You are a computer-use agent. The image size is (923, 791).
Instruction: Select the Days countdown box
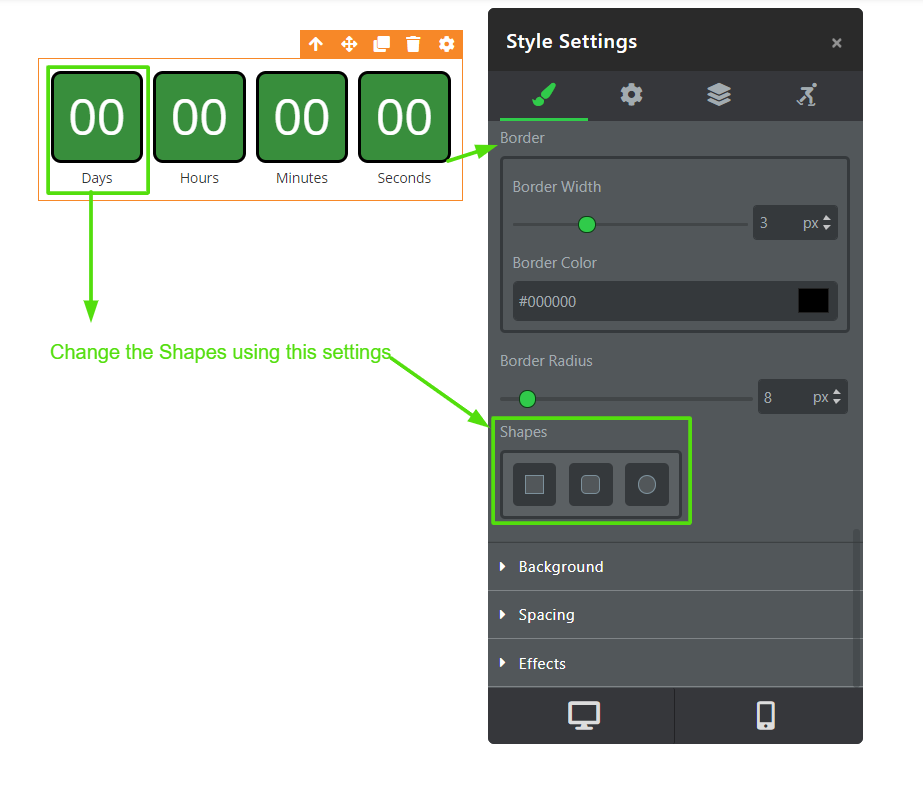click(x=97, y=117)
